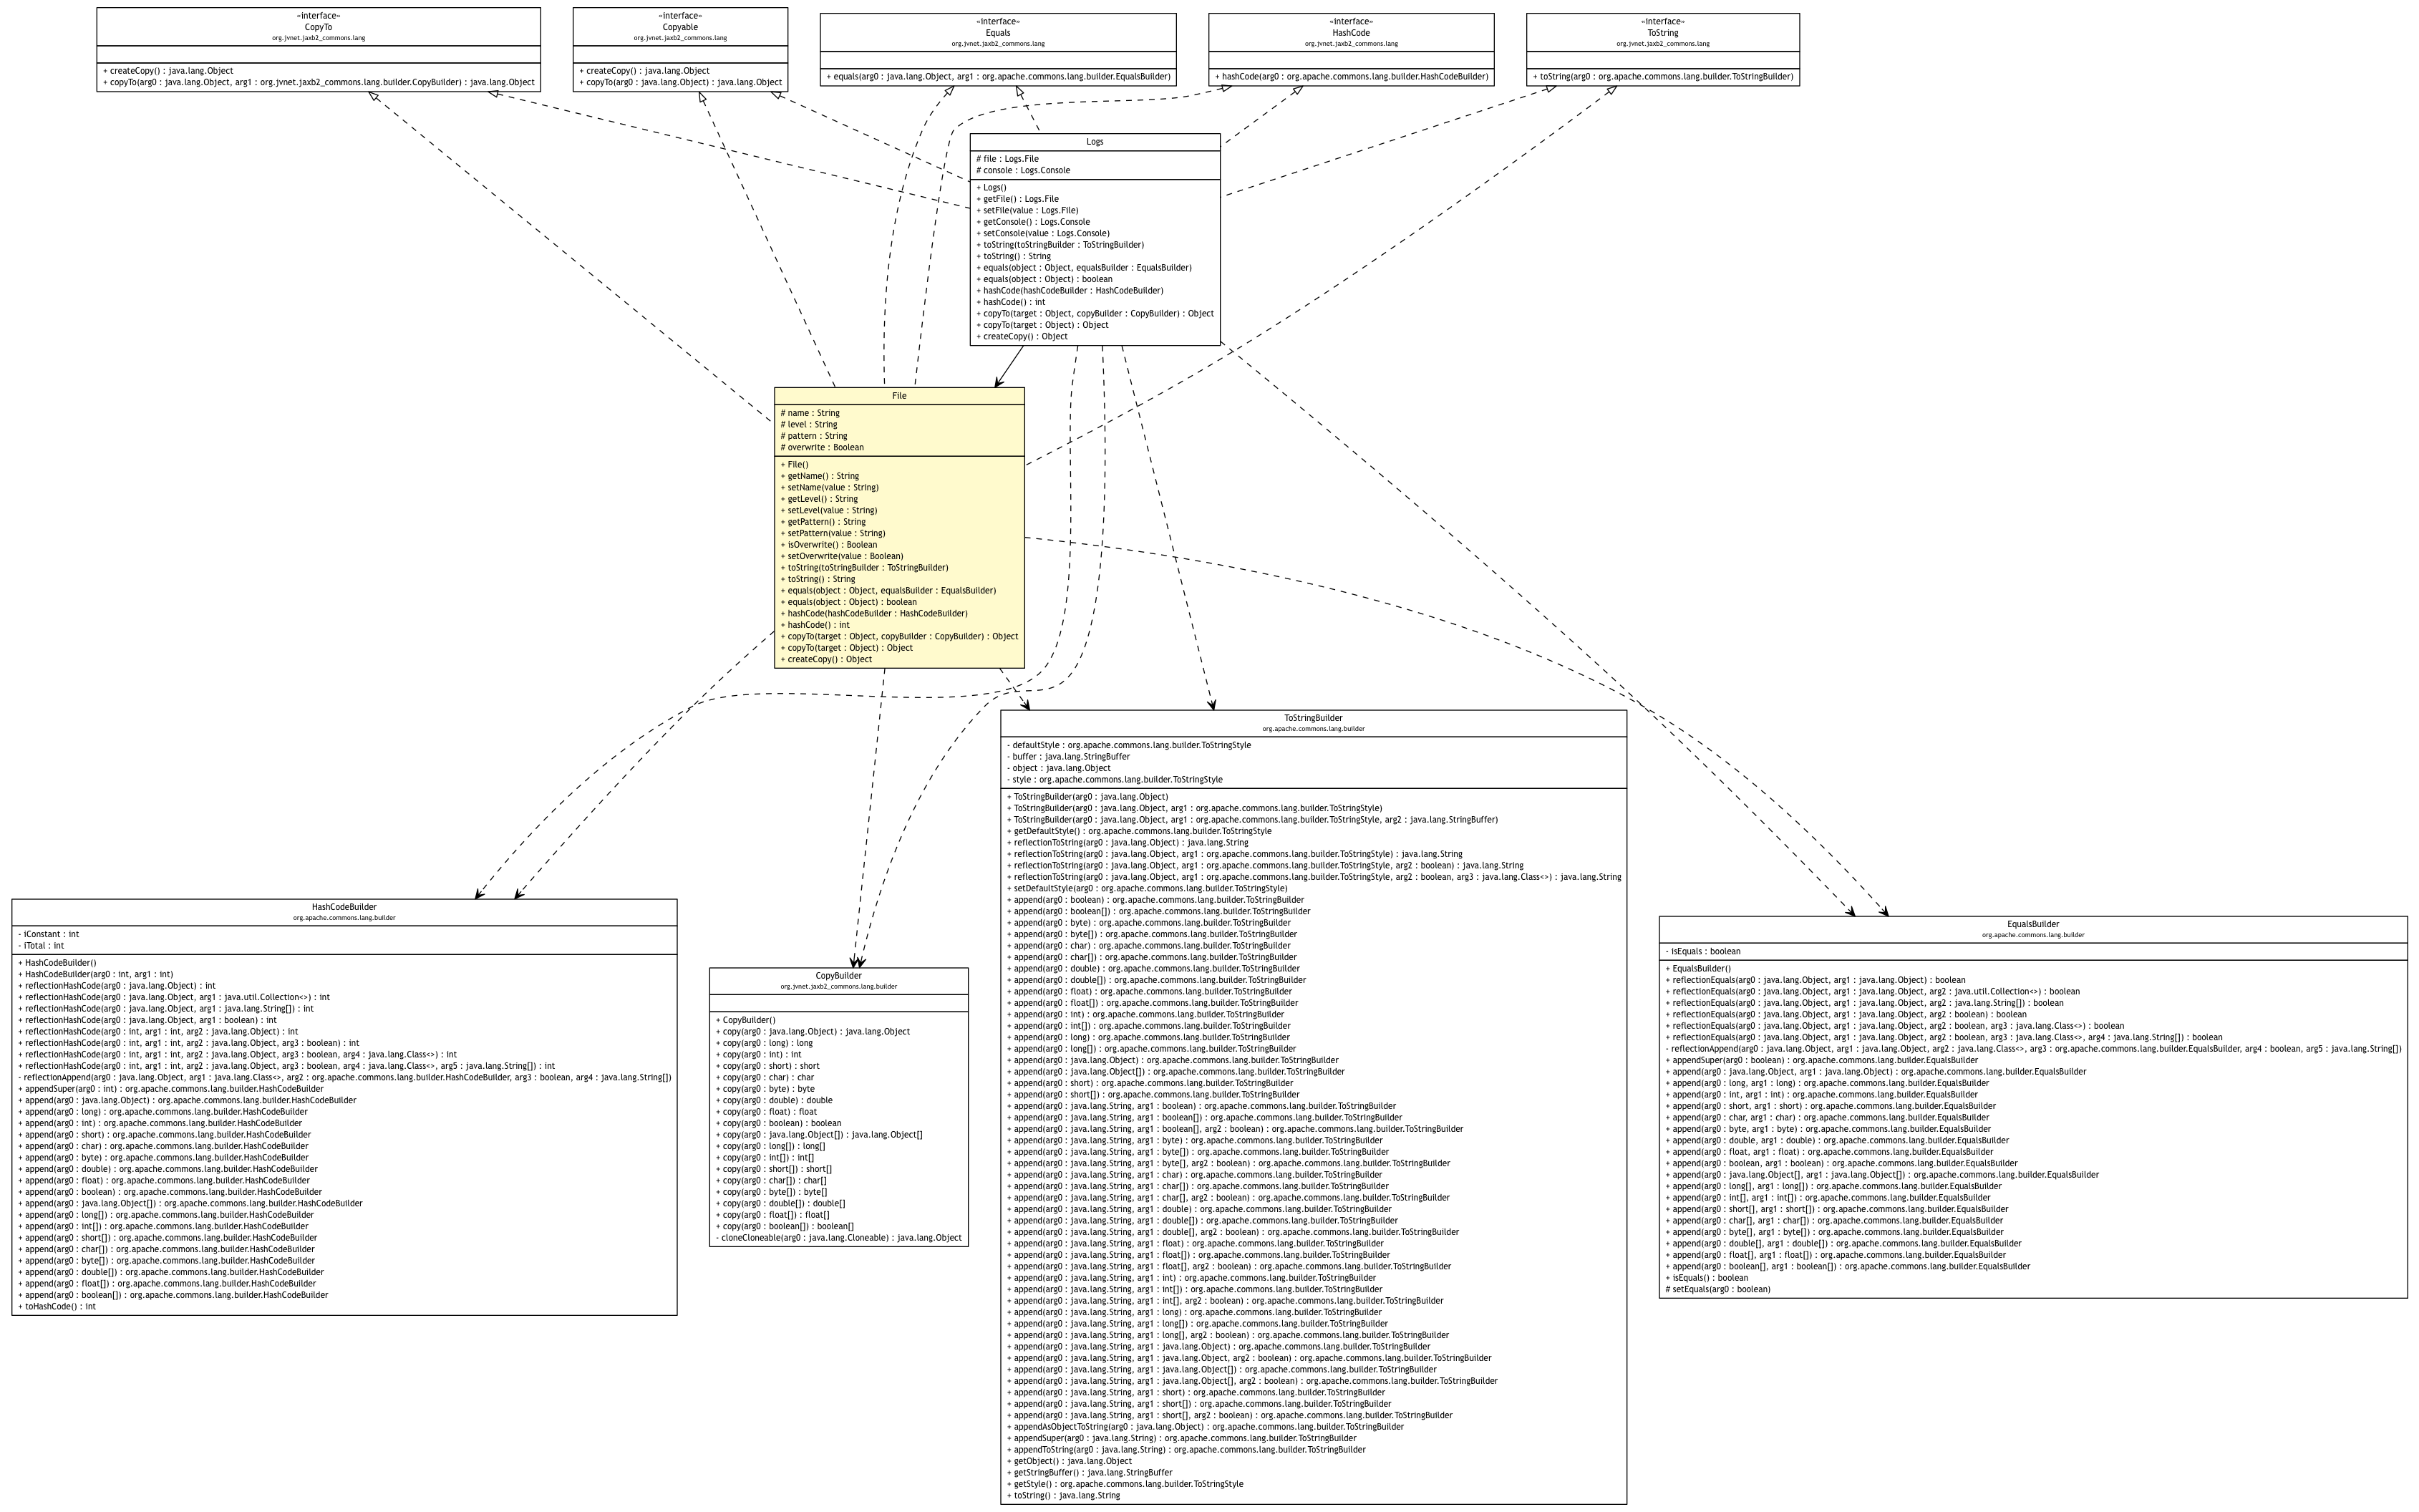Select '- iTotal : int' in HashCodeBuilder
This screenshot has width=2419, height=1512.
coord(41,946)
